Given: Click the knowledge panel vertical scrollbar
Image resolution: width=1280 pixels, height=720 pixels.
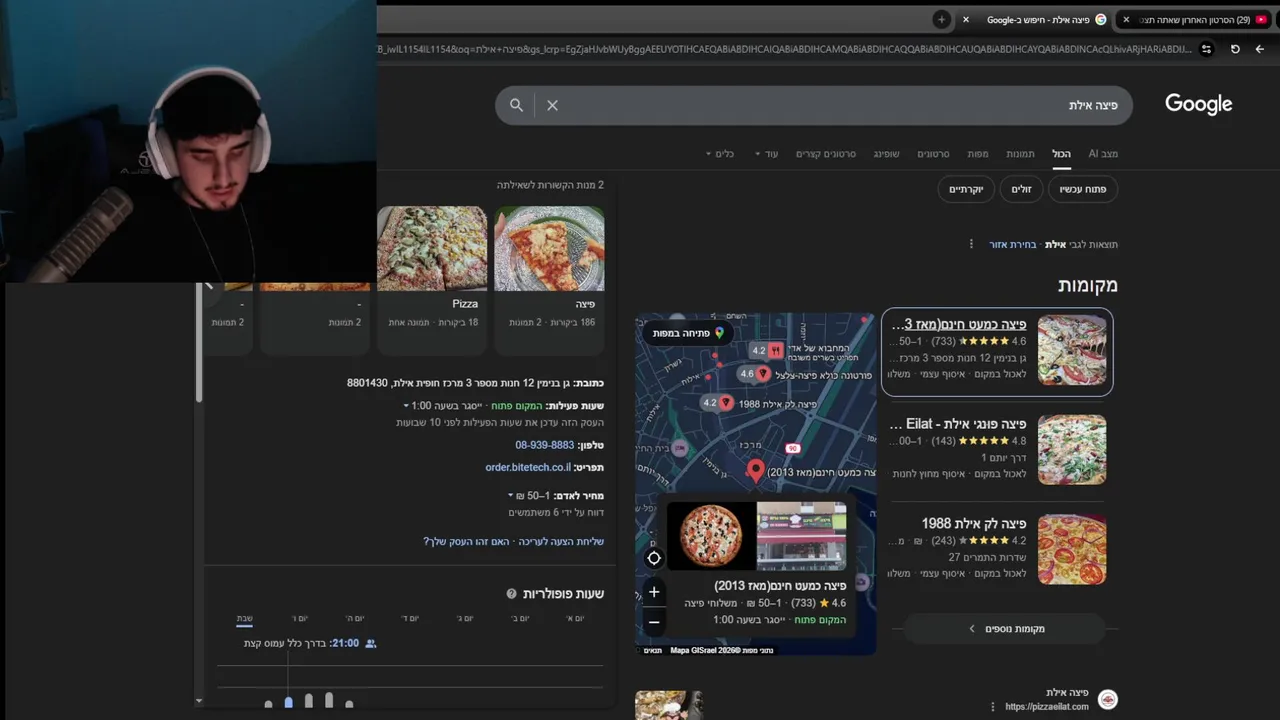Looking at the screenshot, I should coord(198,342).
